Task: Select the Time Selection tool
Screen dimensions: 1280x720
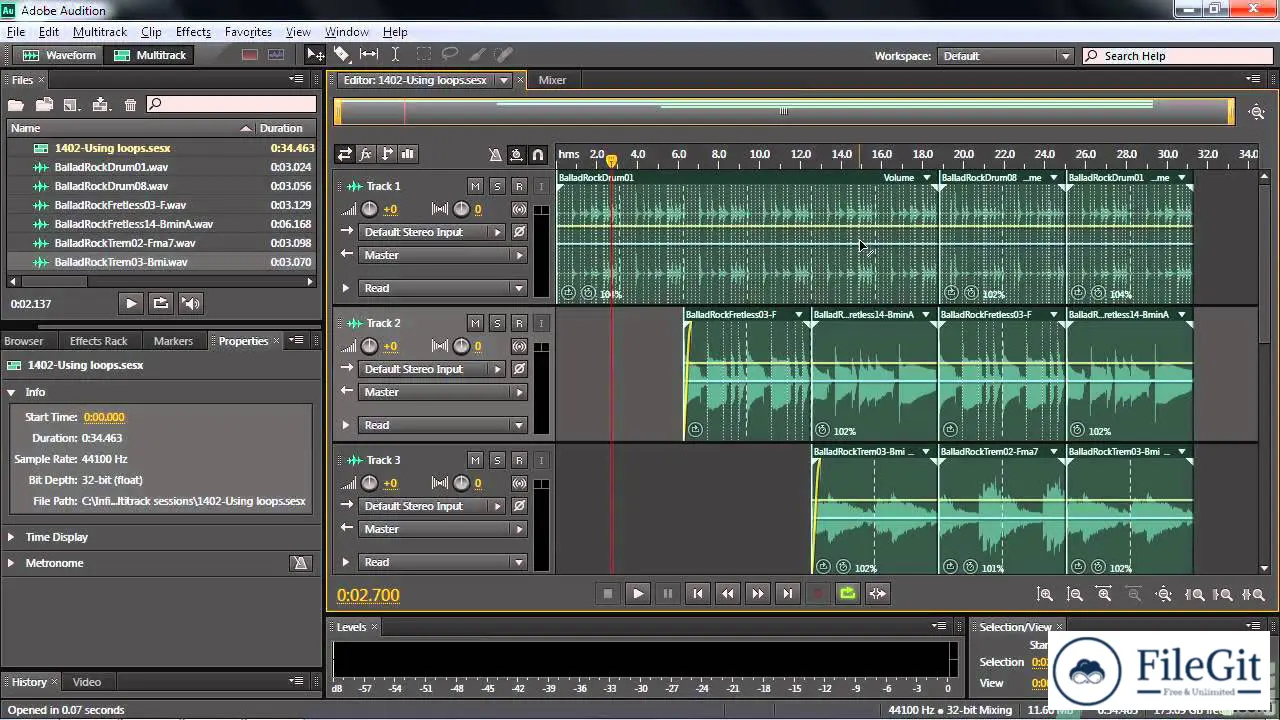Action: (x=396, y=55)
